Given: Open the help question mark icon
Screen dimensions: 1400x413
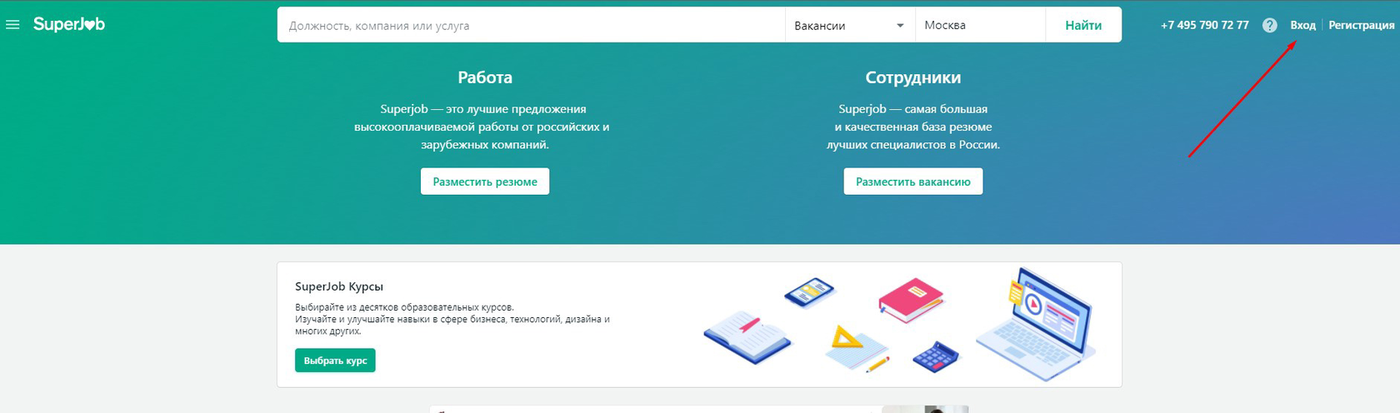Looking at the screenshot, I should tap(1270, 25).
